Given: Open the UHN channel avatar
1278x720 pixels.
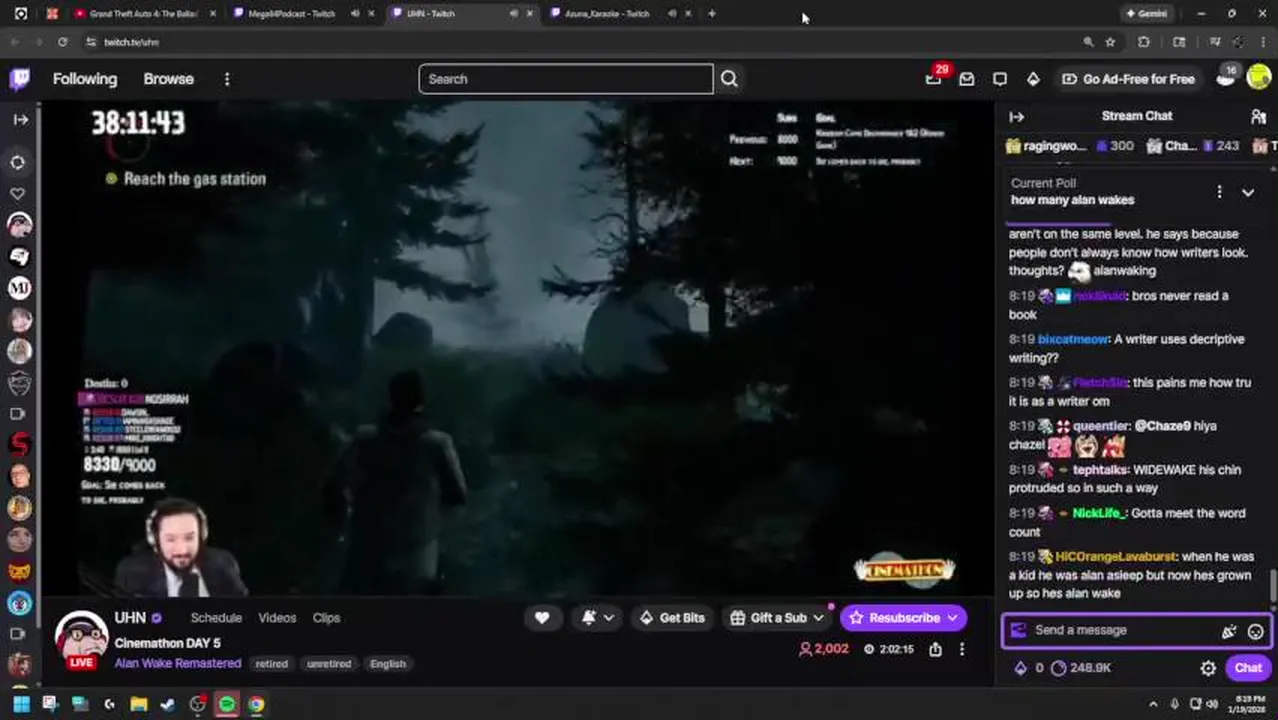Looking at the screenshot, I should [x=81, y=638].
